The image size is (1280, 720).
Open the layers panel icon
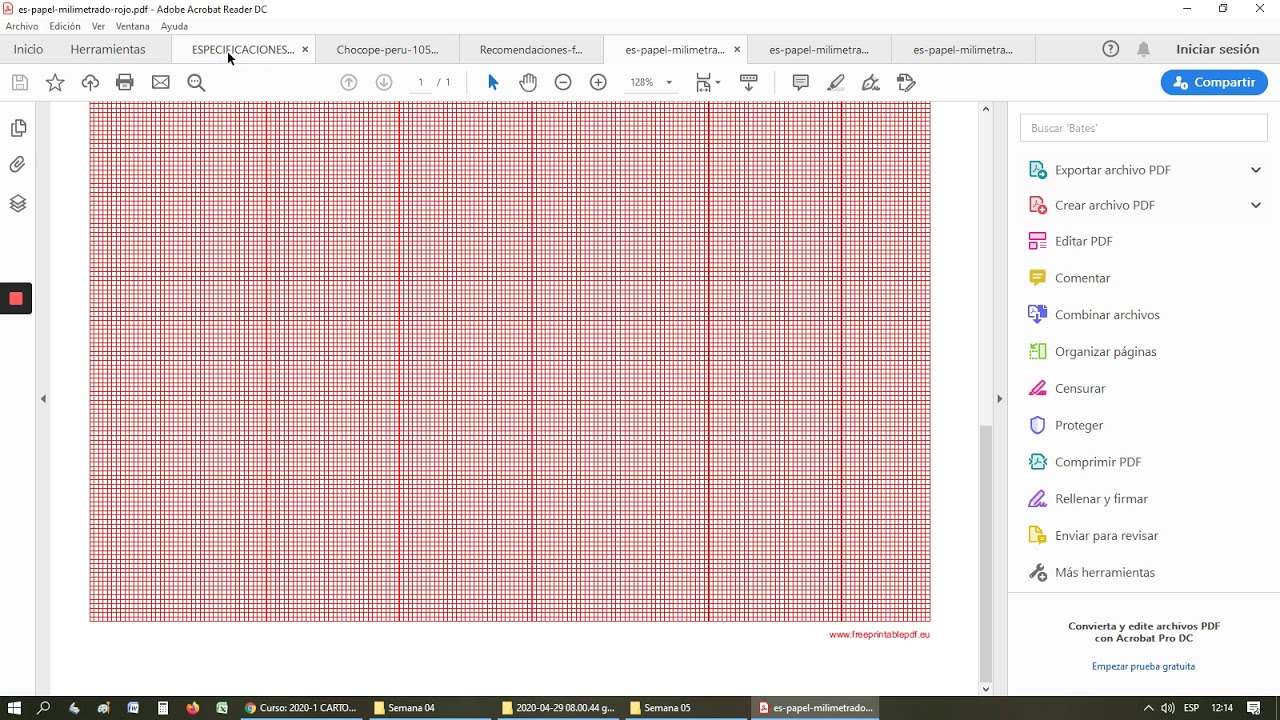(18, 204)
